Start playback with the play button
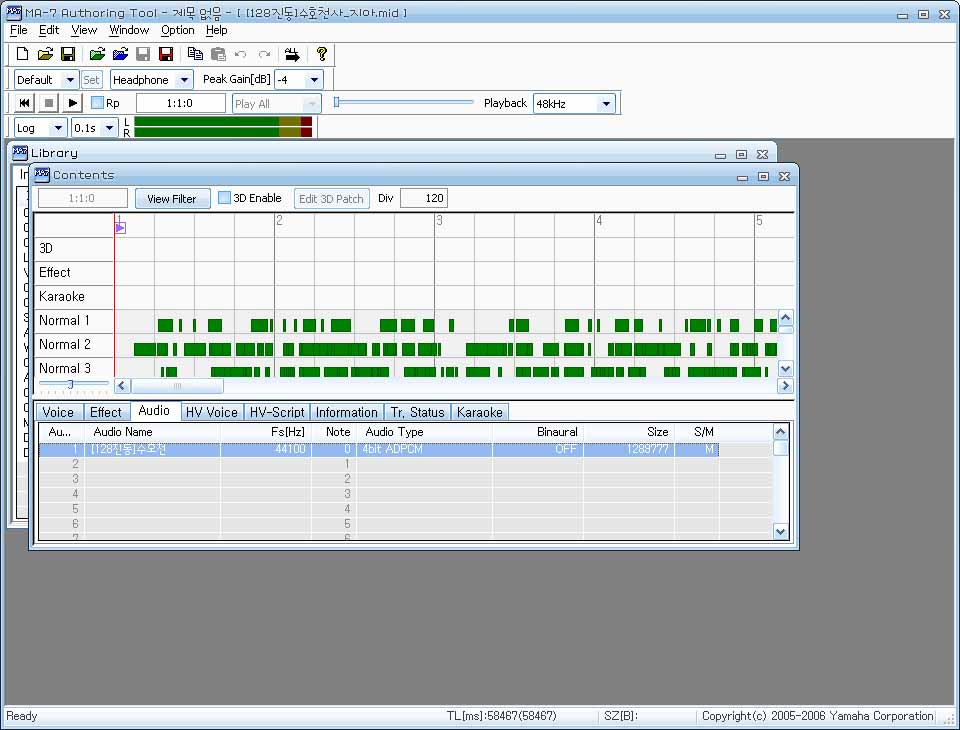This screenshot has width=960, height=730. (72, 103)
